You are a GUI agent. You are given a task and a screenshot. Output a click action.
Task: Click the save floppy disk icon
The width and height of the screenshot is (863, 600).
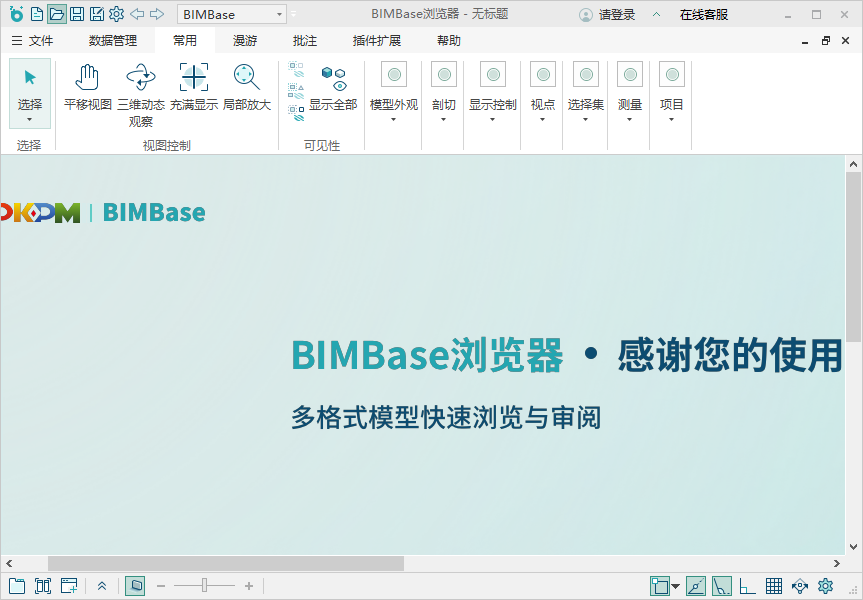77,14
